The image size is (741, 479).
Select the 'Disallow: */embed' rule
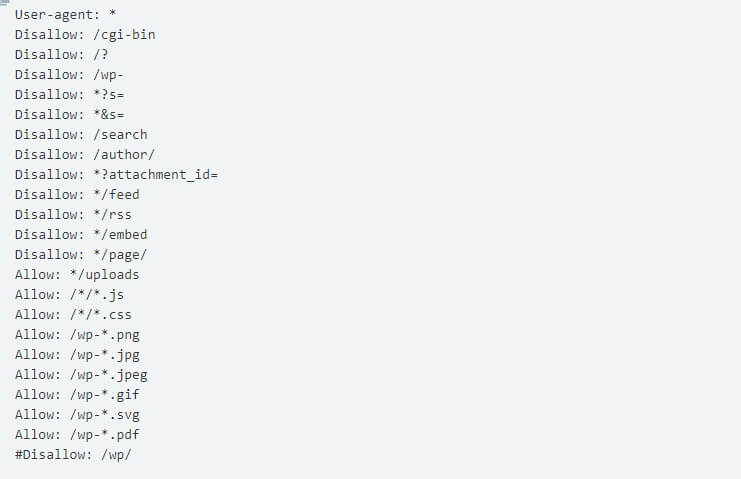[81, 234]
